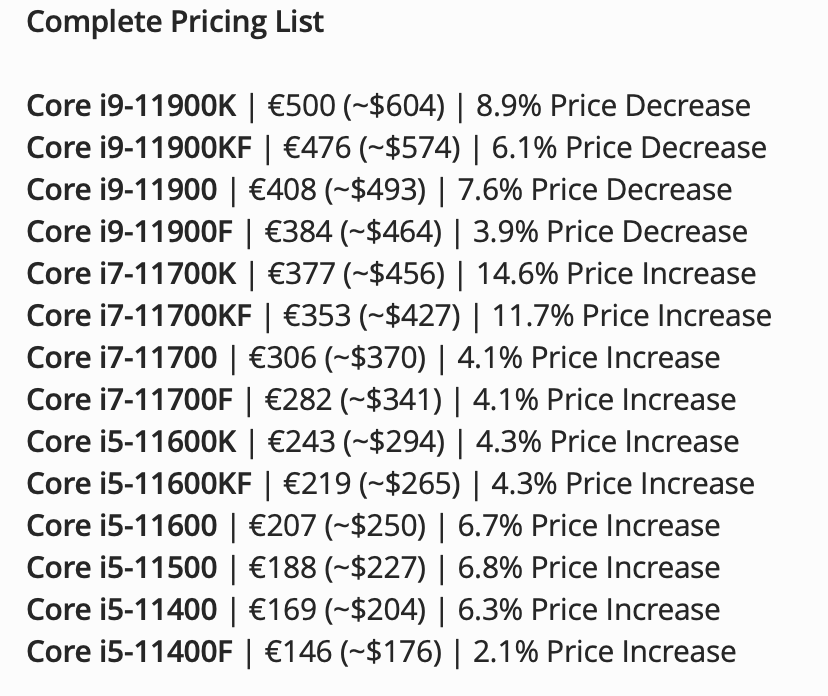Click the 2.1% Price Increase text
Image resolution: width=828 pixels, height=696 pixels.
(x=604, y=652)
